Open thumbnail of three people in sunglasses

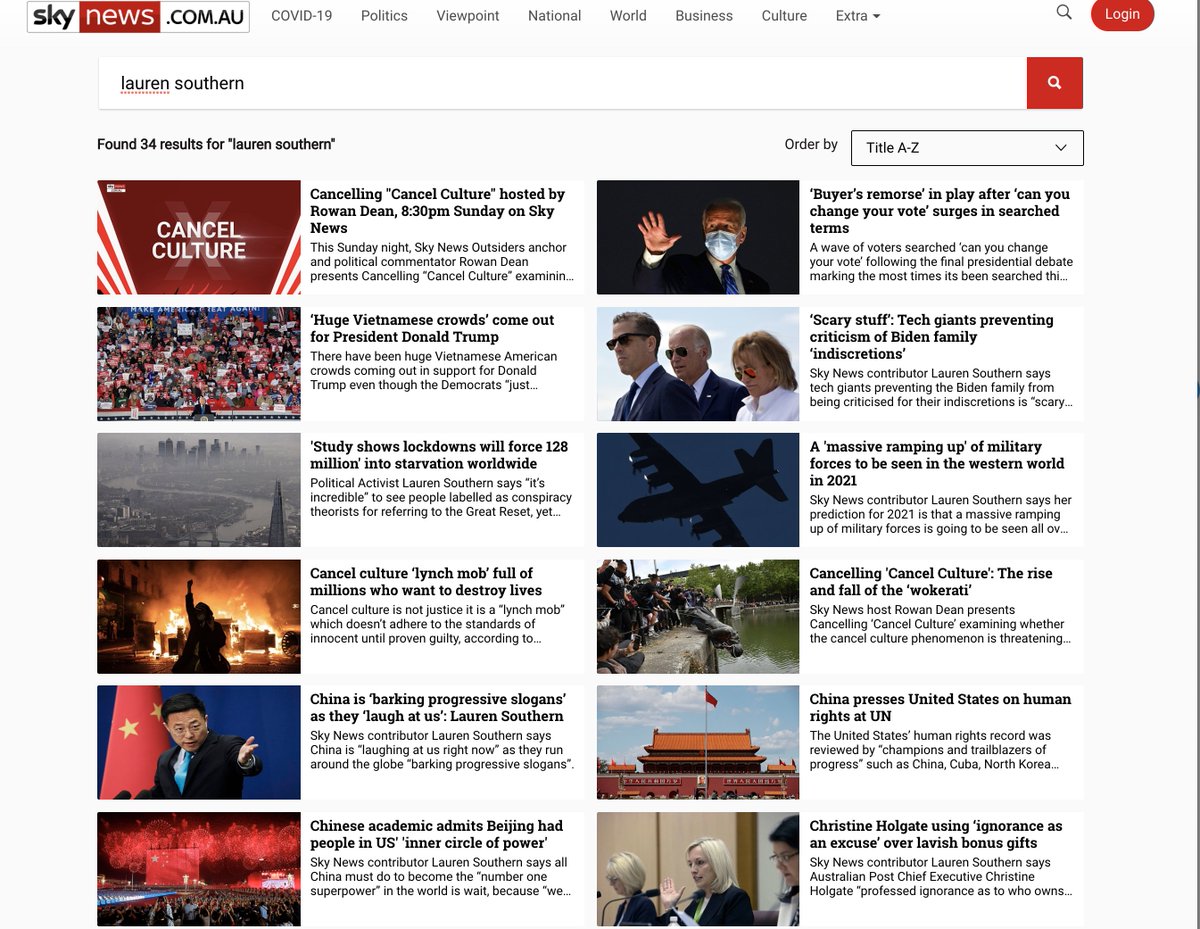click(698, 364)
